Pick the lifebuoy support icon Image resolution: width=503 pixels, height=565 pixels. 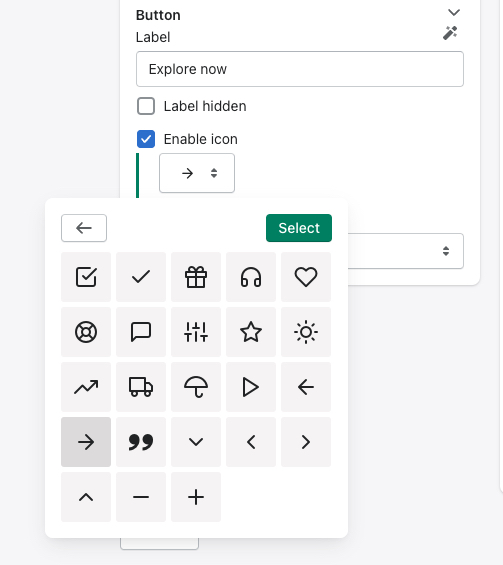coord(86,332)
